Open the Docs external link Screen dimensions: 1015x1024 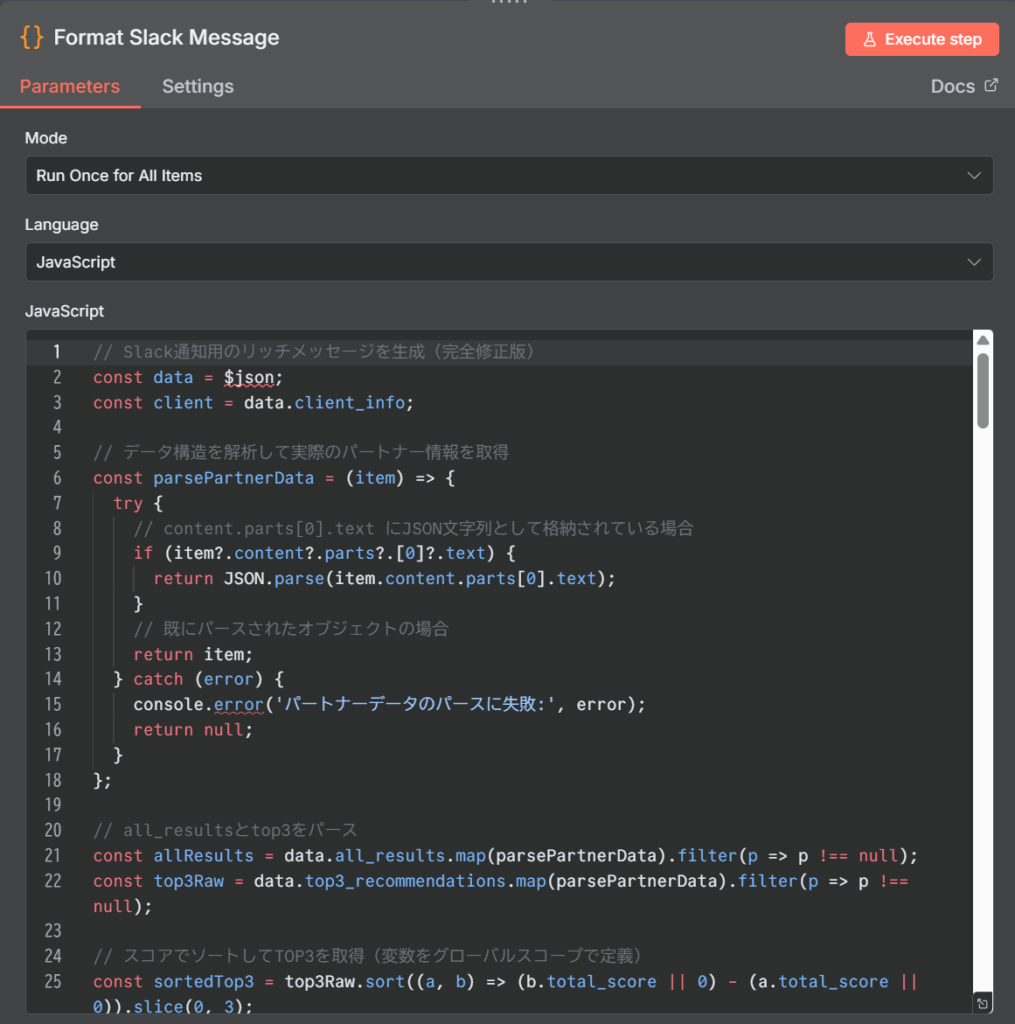tap(964, 86)
